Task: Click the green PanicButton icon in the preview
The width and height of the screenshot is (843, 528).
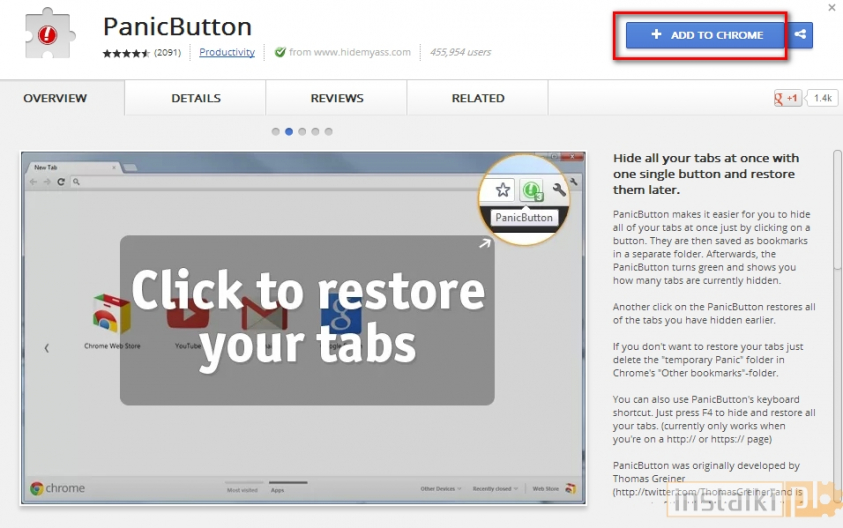Action: click(532, 189)
